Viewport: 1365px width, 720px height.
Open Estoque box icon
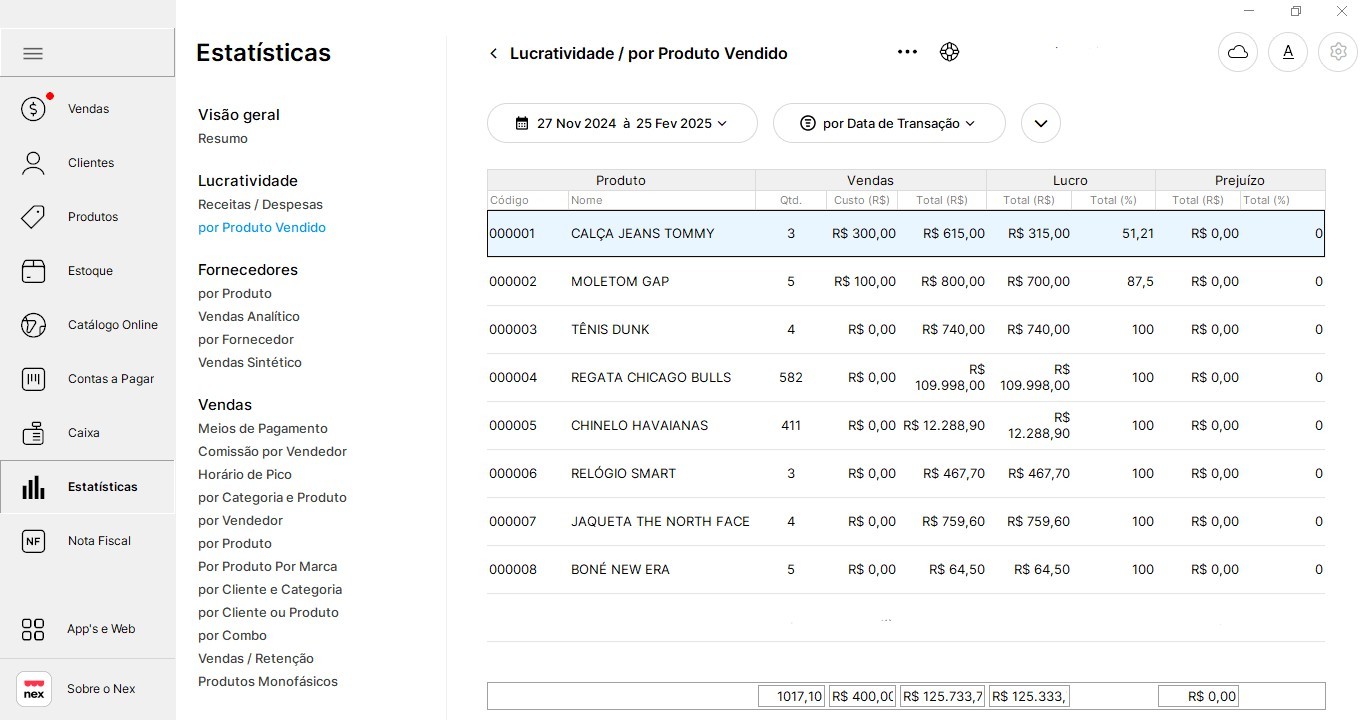tap(34, 271)
